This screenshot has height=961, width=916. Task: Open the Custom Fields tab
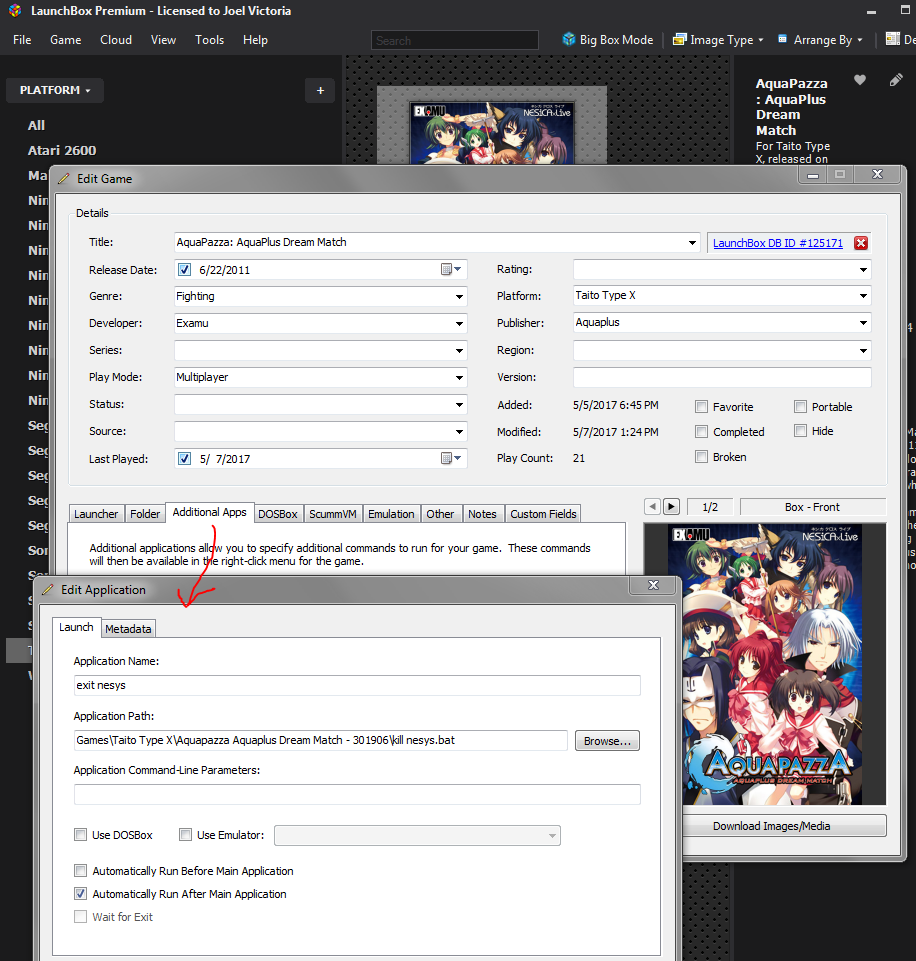tap(543, 514)
